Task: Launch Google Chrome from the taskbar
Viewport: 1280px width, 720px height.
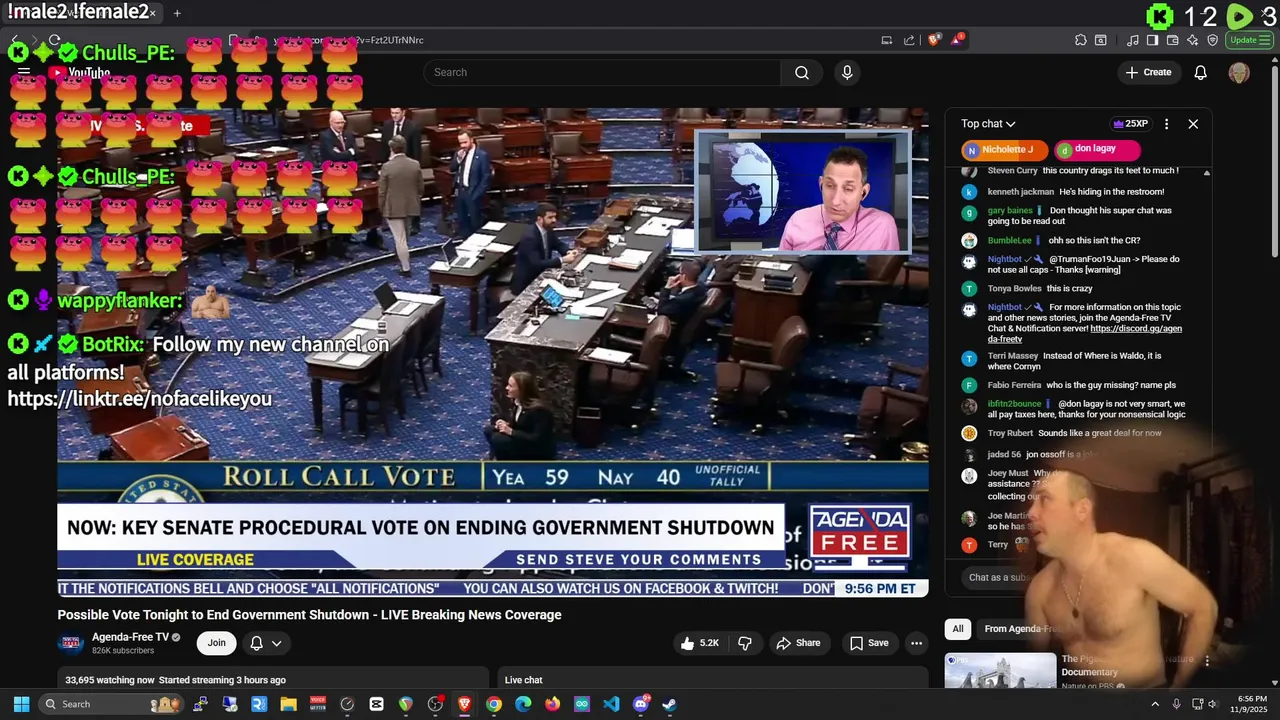Action: click(x=494, y=704)
